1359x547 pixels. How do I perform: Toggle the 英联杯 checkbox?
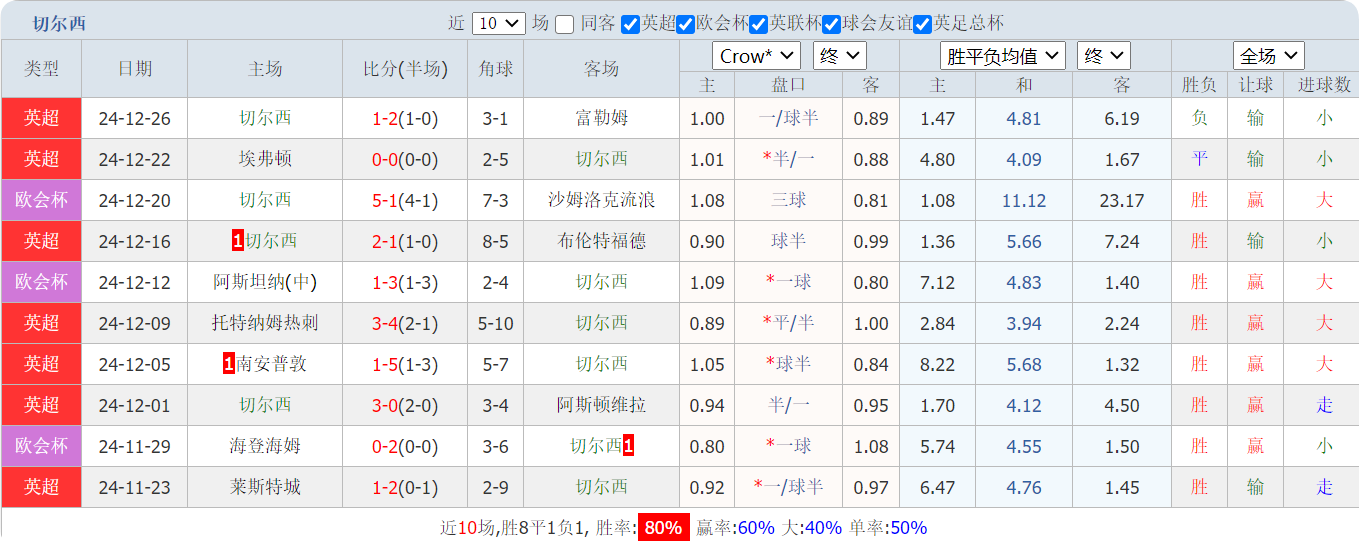pyautogui.click(x=758, y=24)
